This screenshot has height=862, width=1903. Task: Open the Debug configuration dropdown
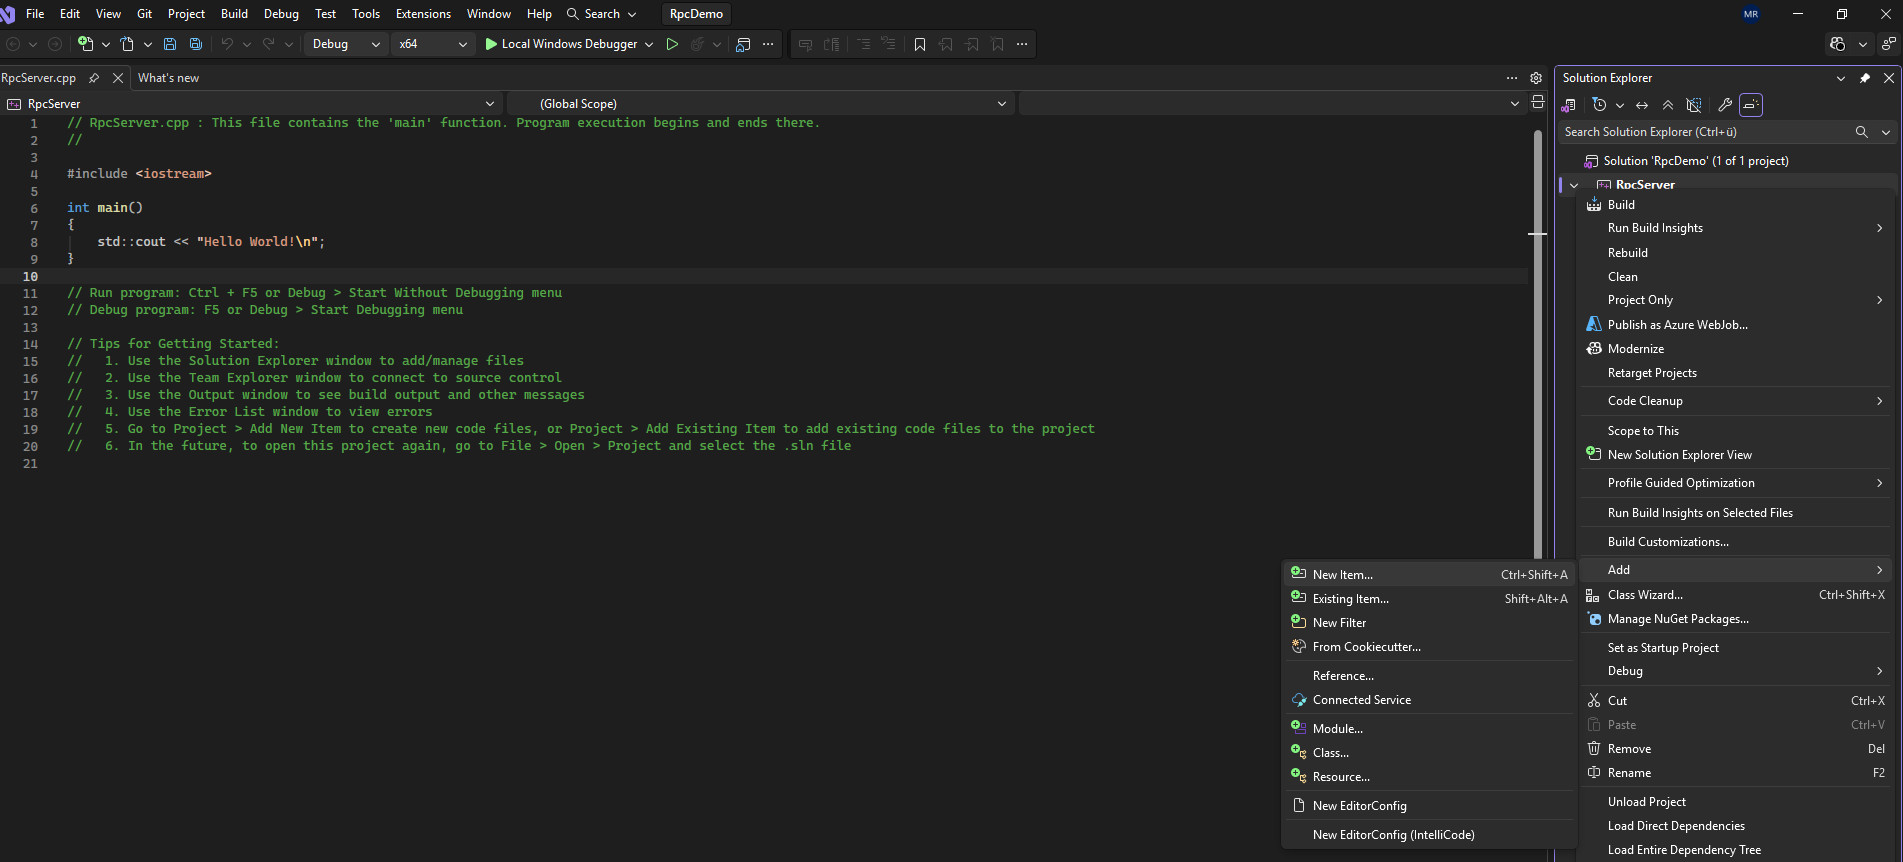tap(346, 44)
